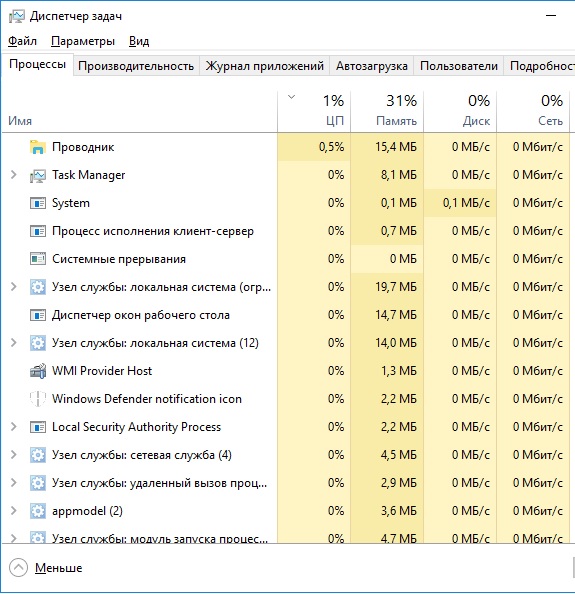The height and width of the screenshot is (594, 575).
Task: Click the System process icon
Action: 38,203
